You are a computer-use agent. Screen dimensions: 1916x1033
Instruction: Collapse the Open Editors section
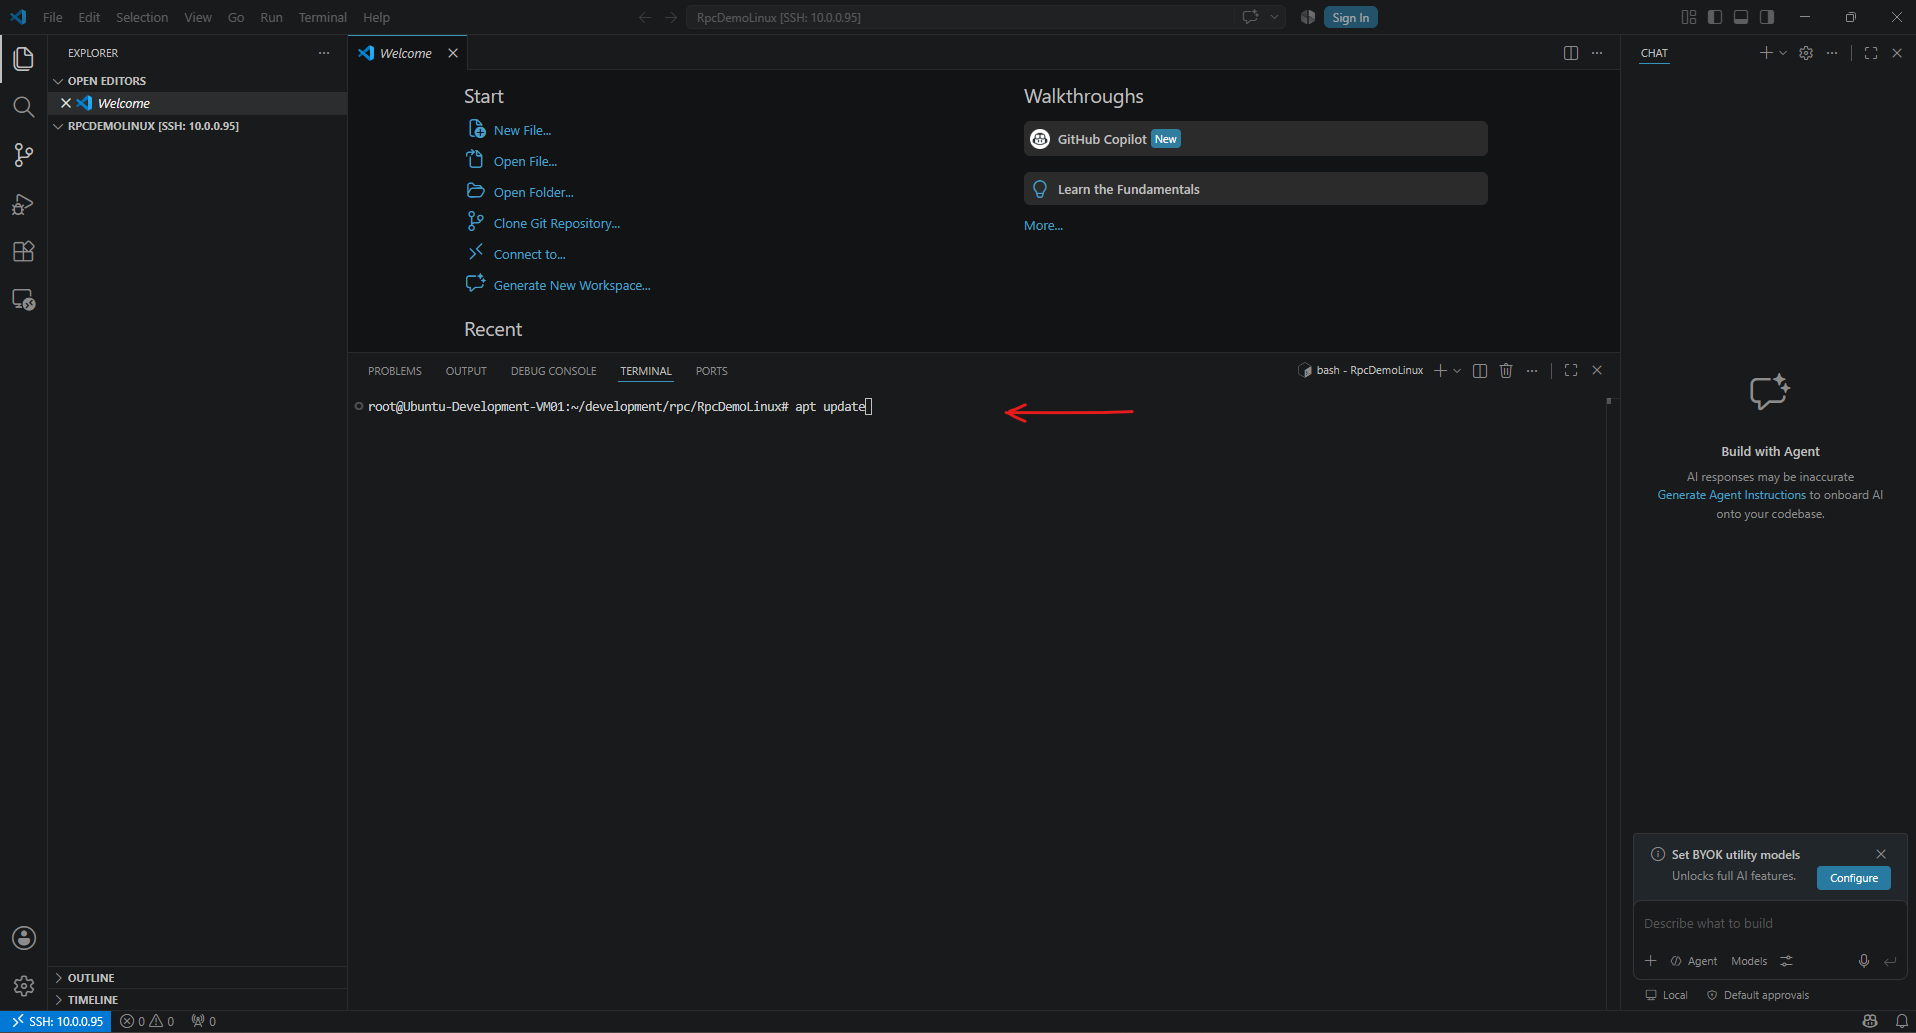click(x=197, y=81)
